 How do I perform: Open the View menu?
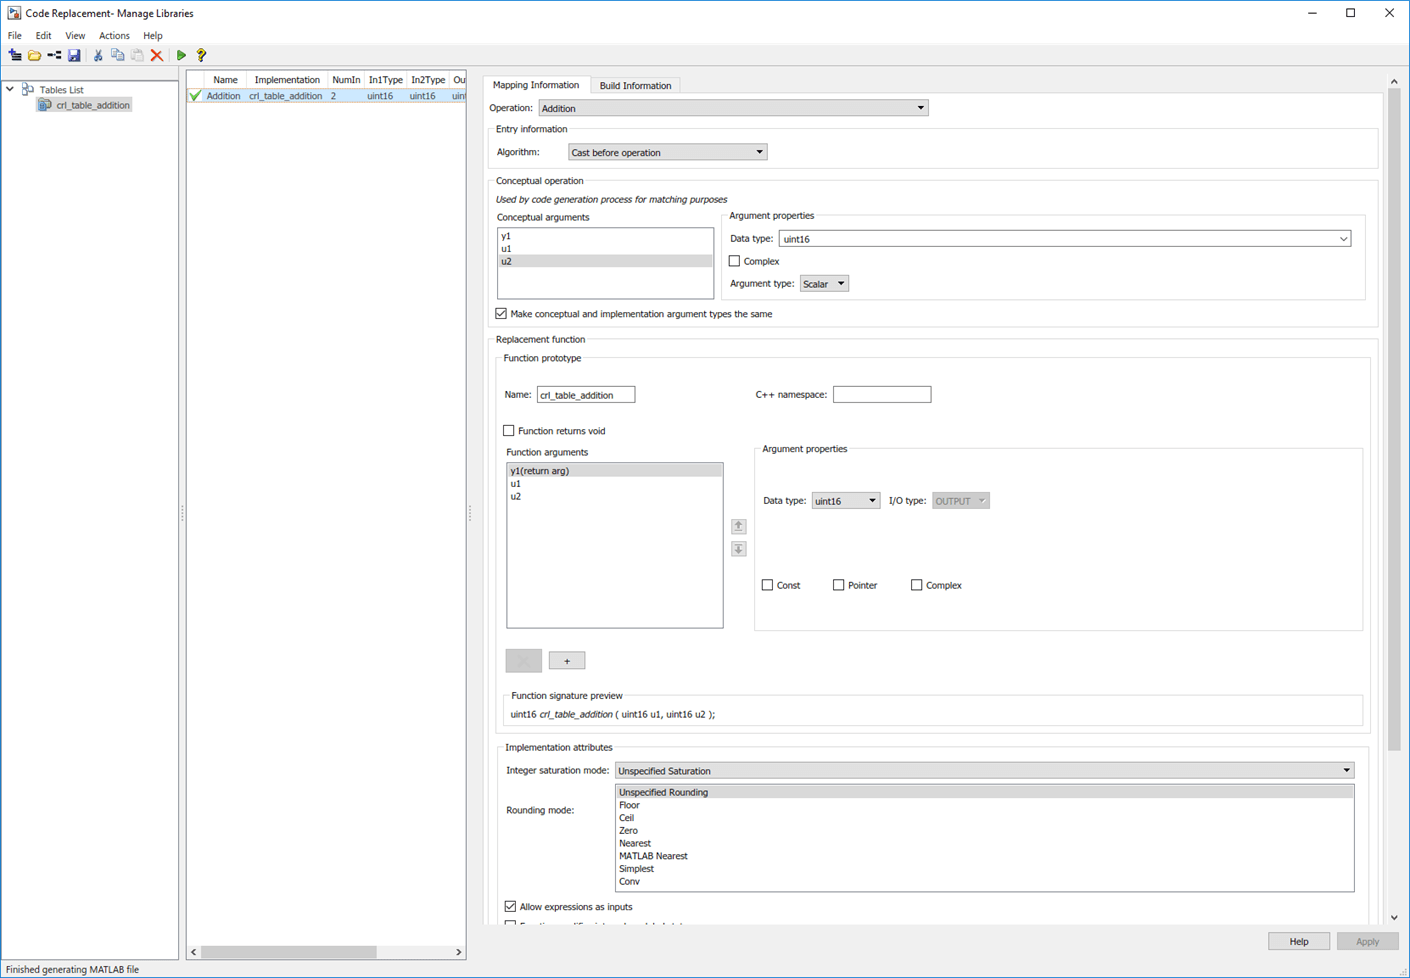coord(75,36)
